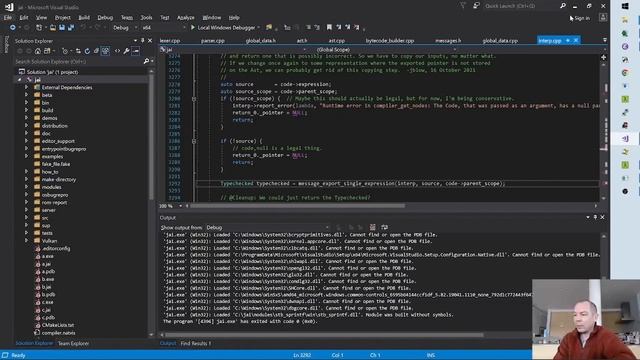Toggle word wrap in Output window
The height and width of the screenshot is (360, 640).
point(384,227)
